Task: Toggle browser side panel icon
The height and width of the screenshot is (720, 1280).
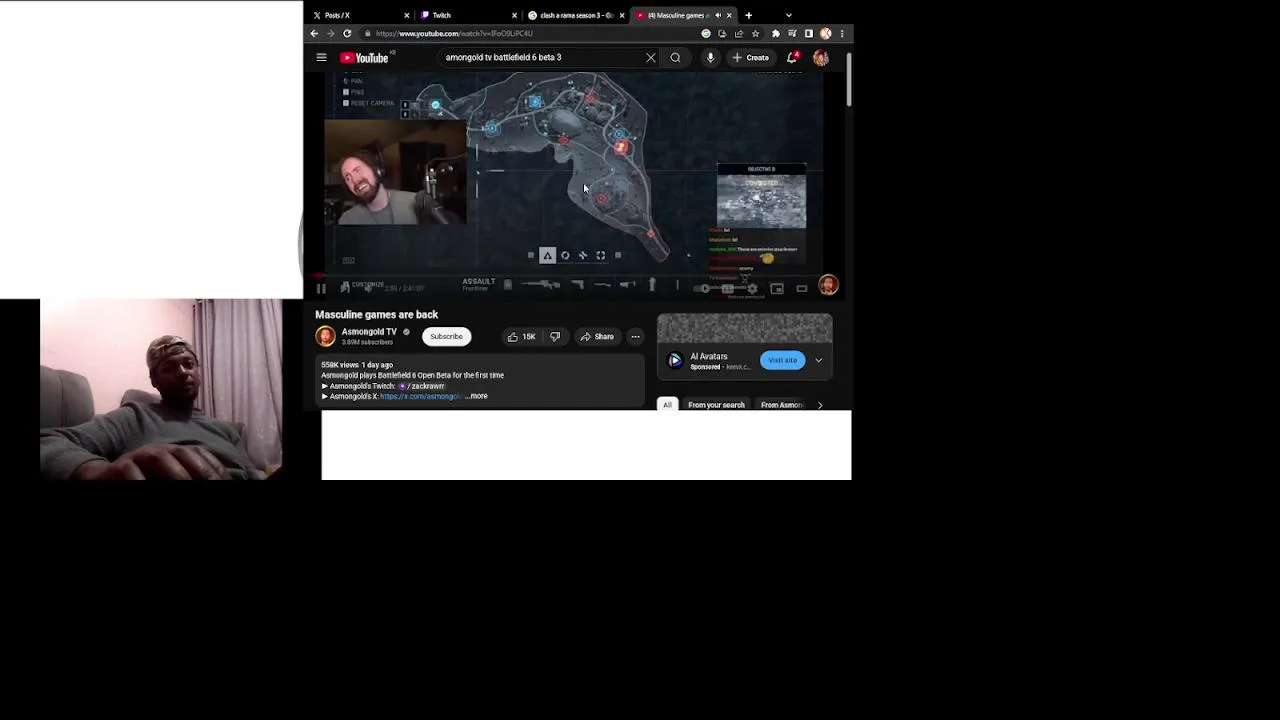Action: click(x=809, y=33)
